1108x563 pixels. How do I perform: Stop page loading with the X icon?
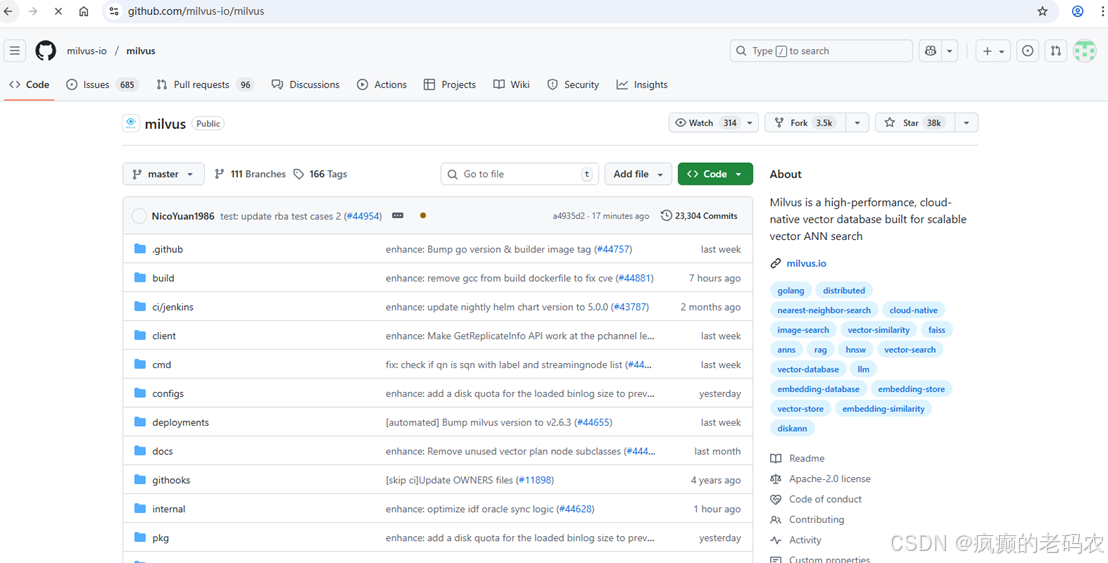[x=58, y=11]
